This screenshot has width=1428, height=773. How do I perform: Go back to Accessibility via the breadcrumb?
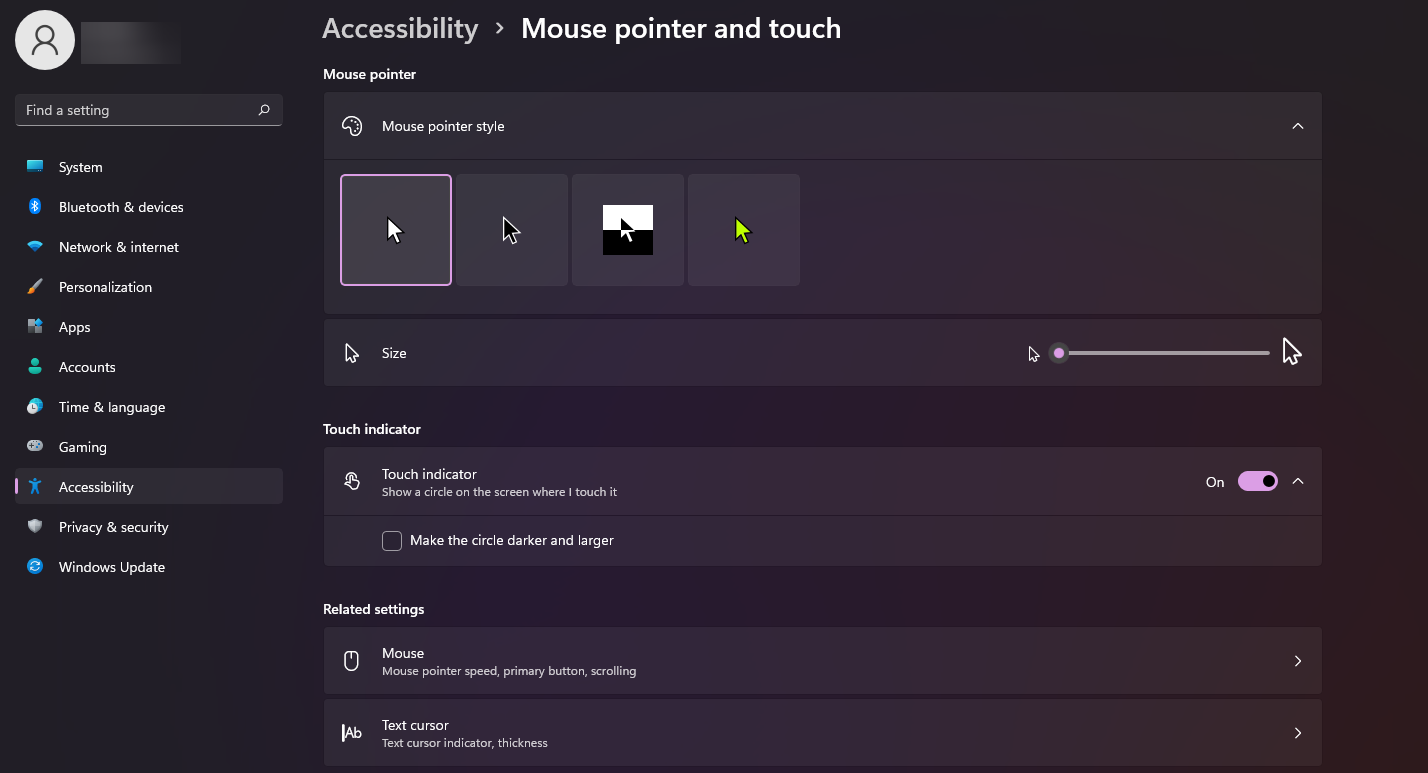pyautogui.click(x=400, y=29)
